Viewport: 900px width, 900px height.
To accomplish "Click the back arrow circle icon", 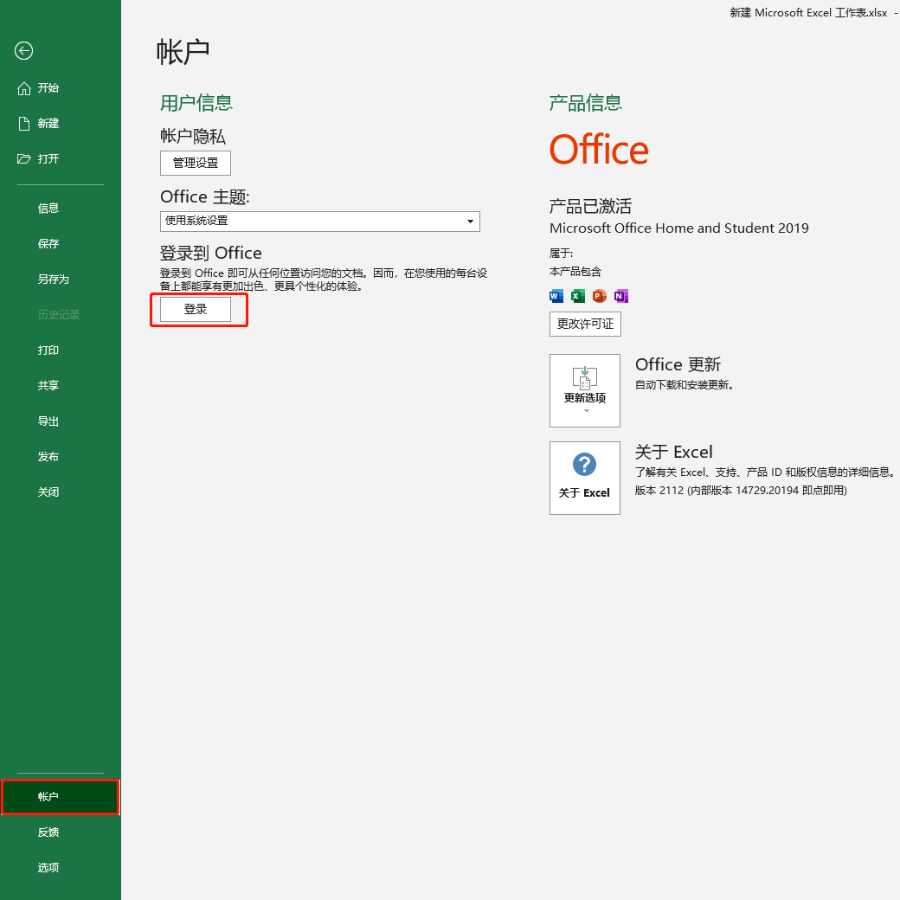I will point(24,51).
